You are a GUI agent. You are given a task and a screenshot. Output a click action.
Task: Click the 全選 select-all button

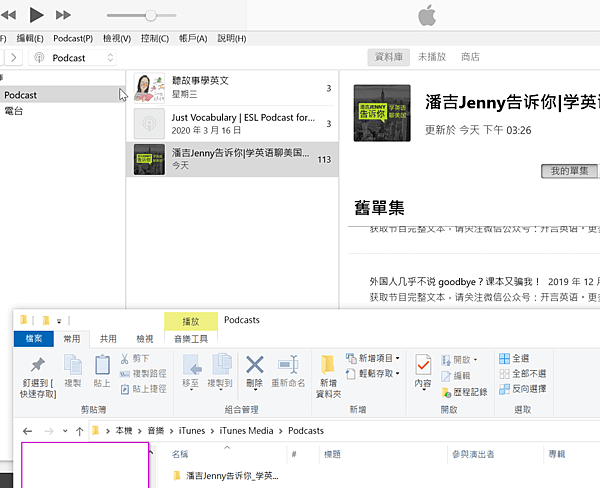514,359
